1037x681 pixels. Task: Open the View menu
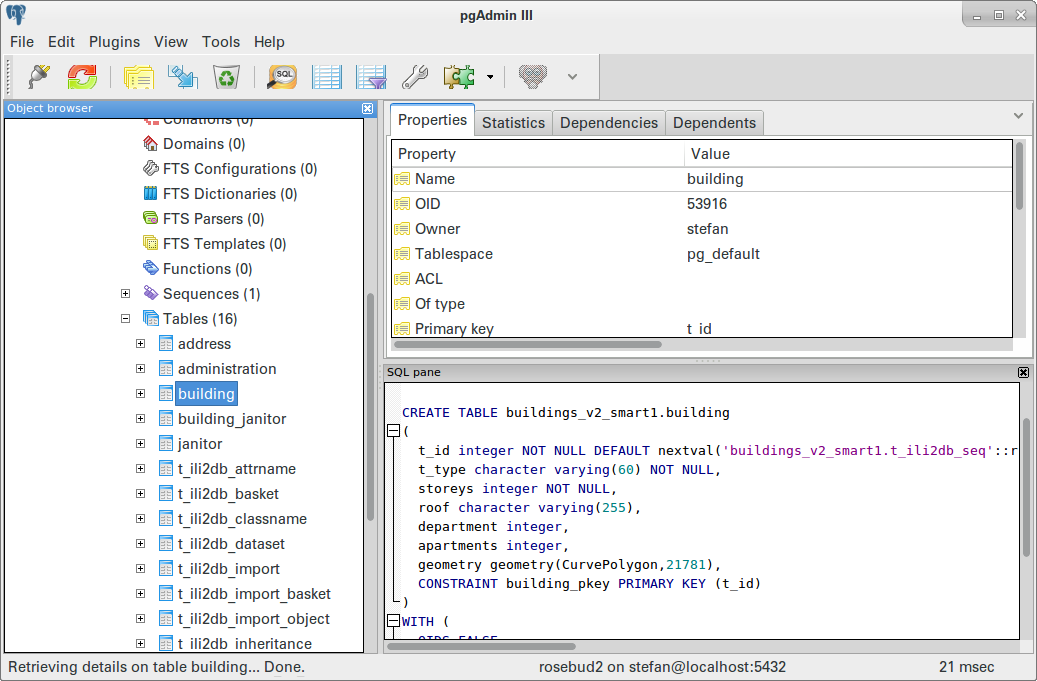click(x=171, y=42)
